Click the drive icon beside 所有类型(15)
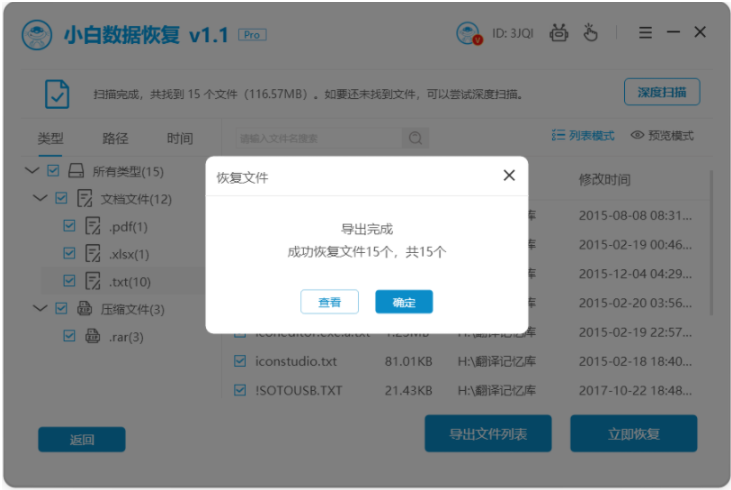The height and width of the screenshot is (490, 731). [x=76, y=171]
